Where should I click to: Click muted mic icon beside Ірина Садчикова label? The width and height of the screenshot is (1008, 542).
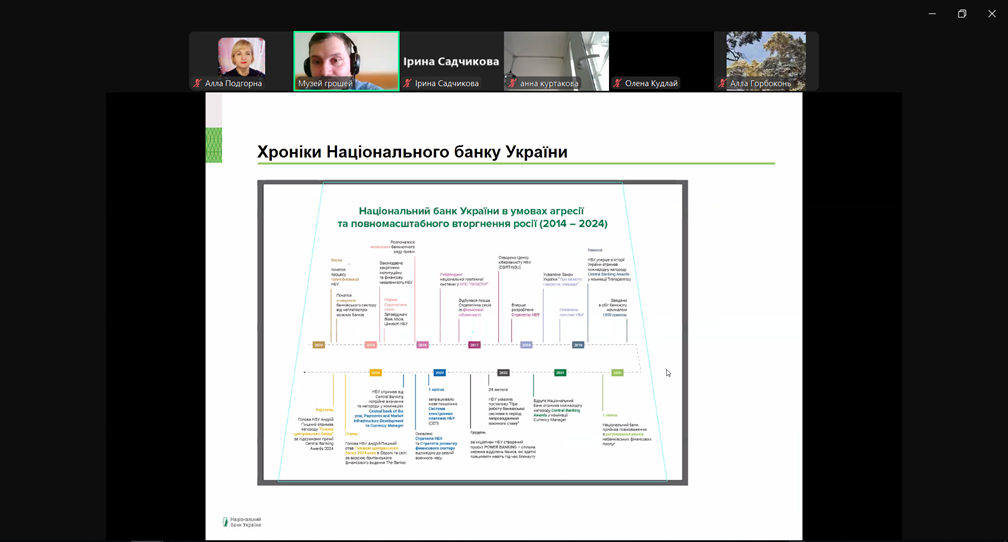click(408, 84)
